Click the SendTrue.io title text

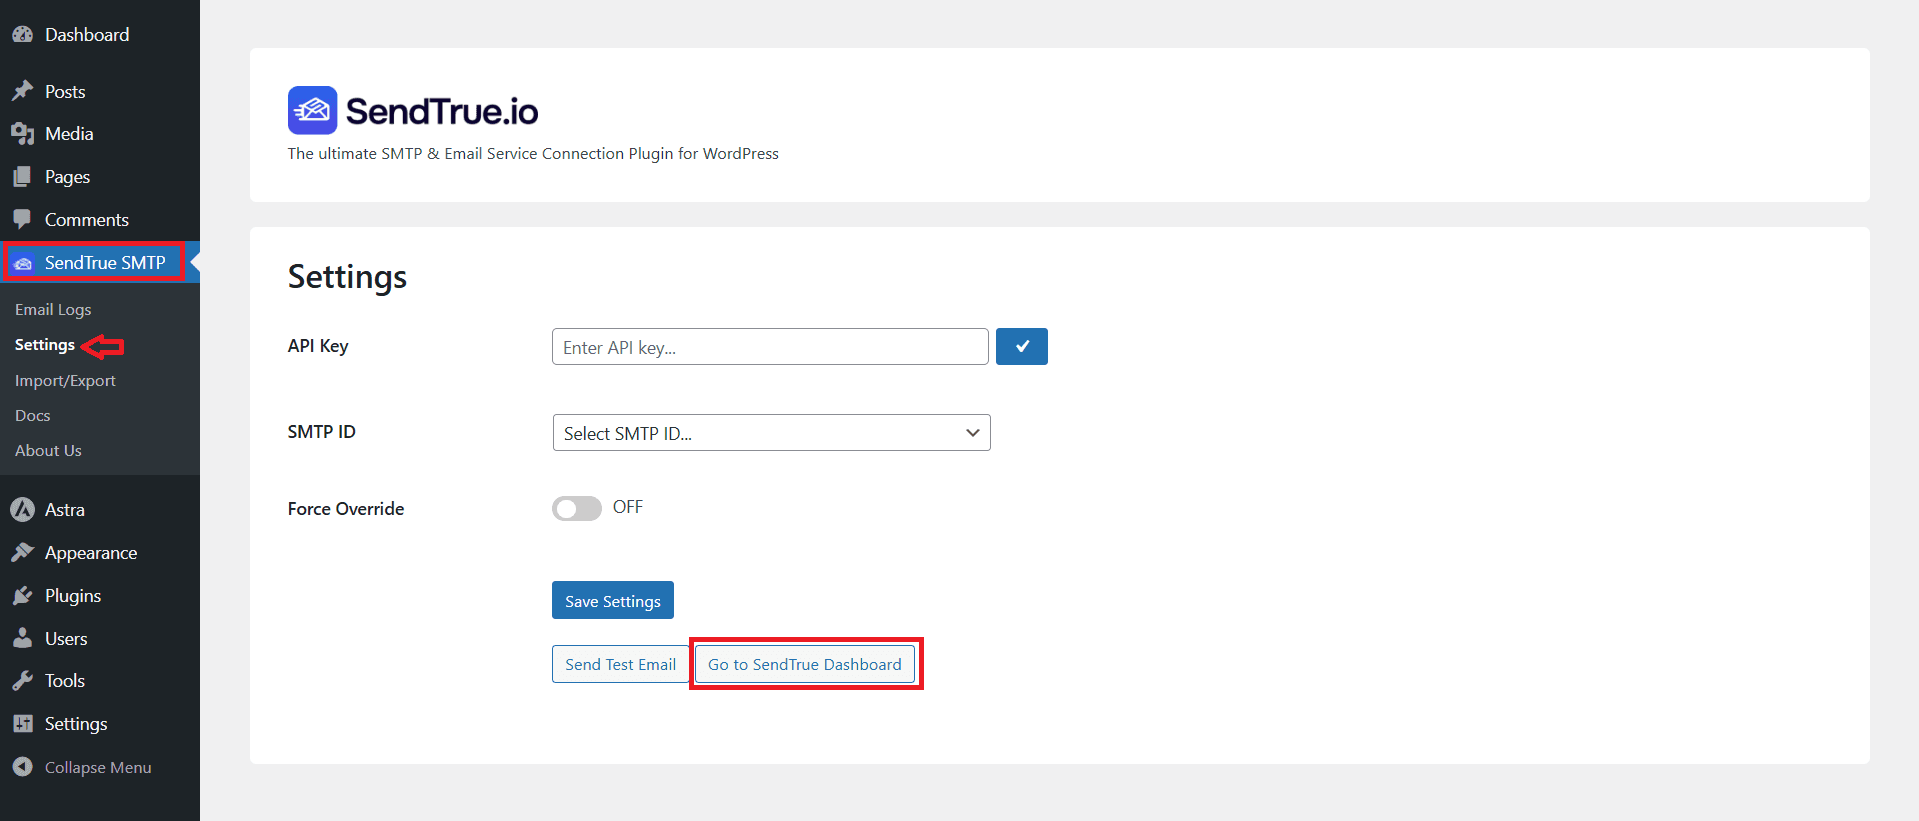click(x=442, y=111)
